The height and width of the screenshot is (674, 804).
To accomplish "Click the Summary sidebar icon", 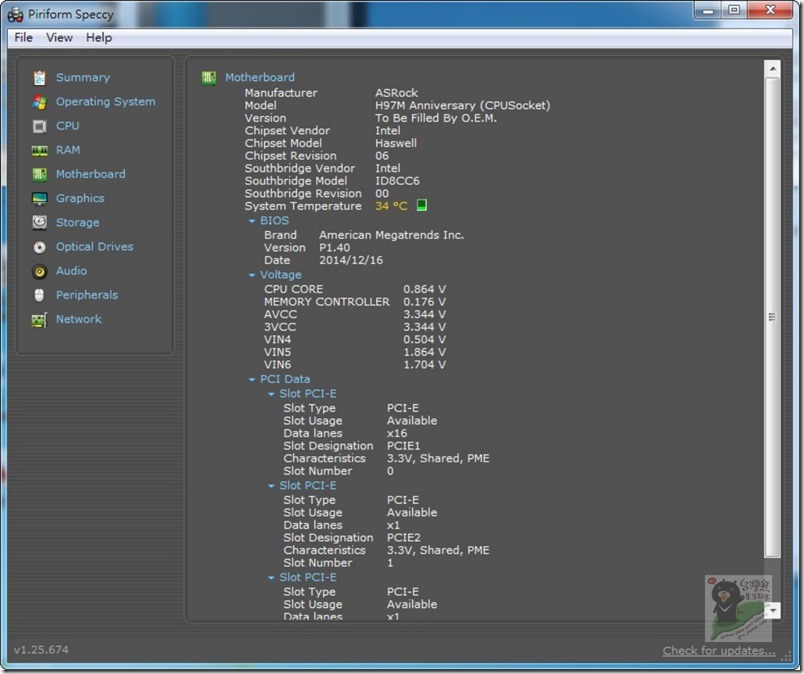I will pyautogui.click(x=39, y=78).
